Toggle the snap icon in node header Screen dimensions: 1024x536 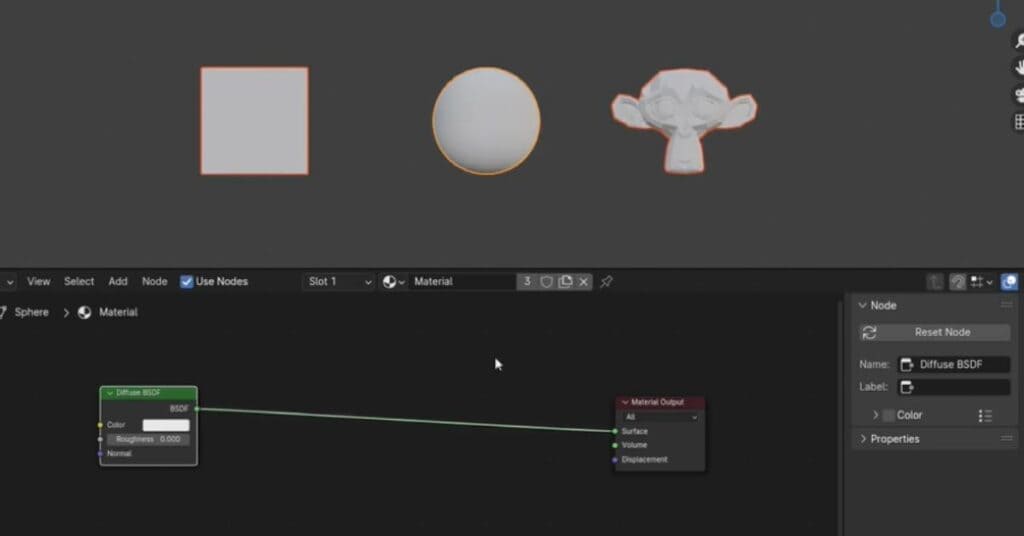[x=957, y=283]
